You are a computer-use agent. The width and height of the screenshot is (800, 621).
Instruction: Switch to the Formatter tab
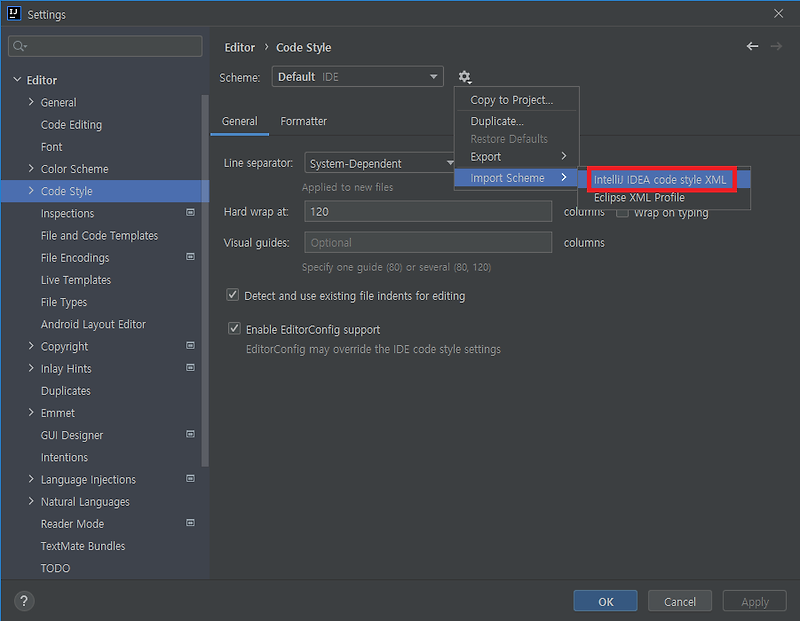[303, 120]
